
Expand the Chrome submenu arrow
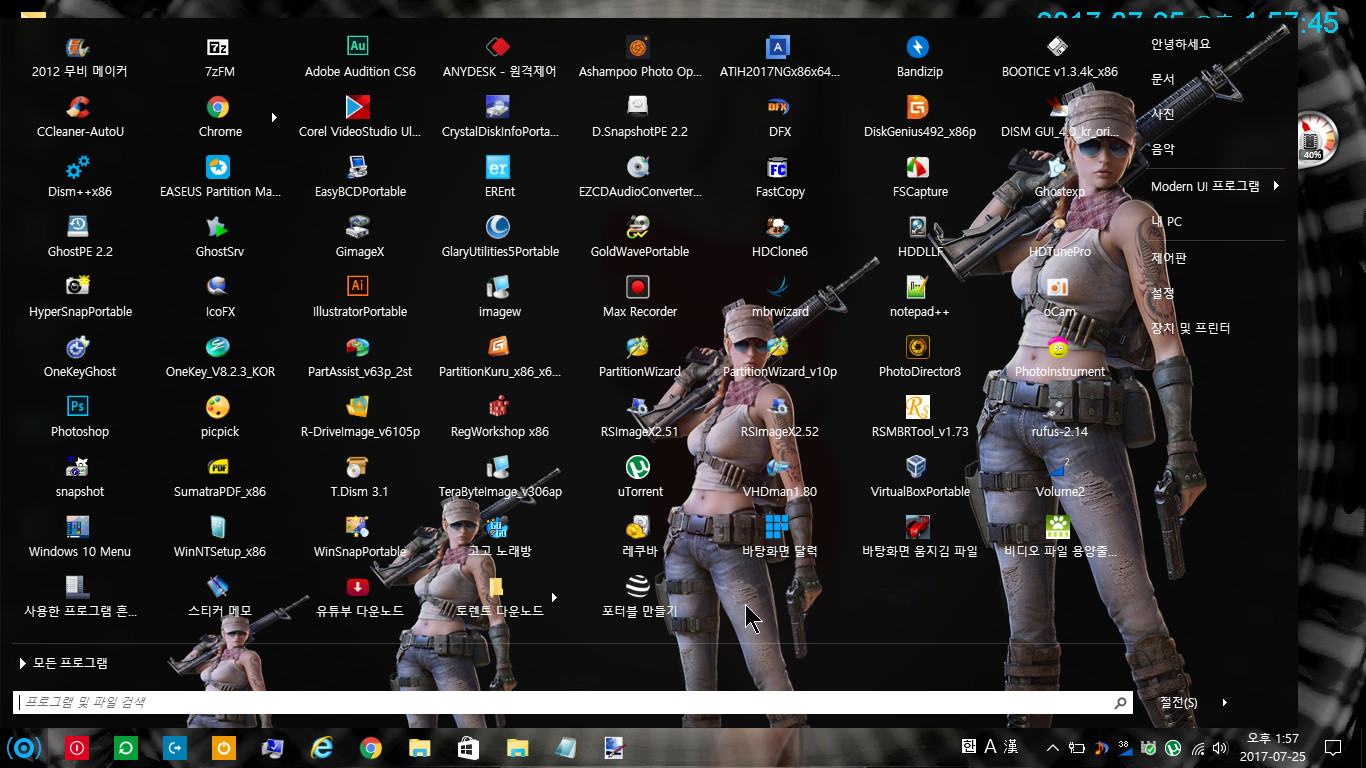pos(274,118)
